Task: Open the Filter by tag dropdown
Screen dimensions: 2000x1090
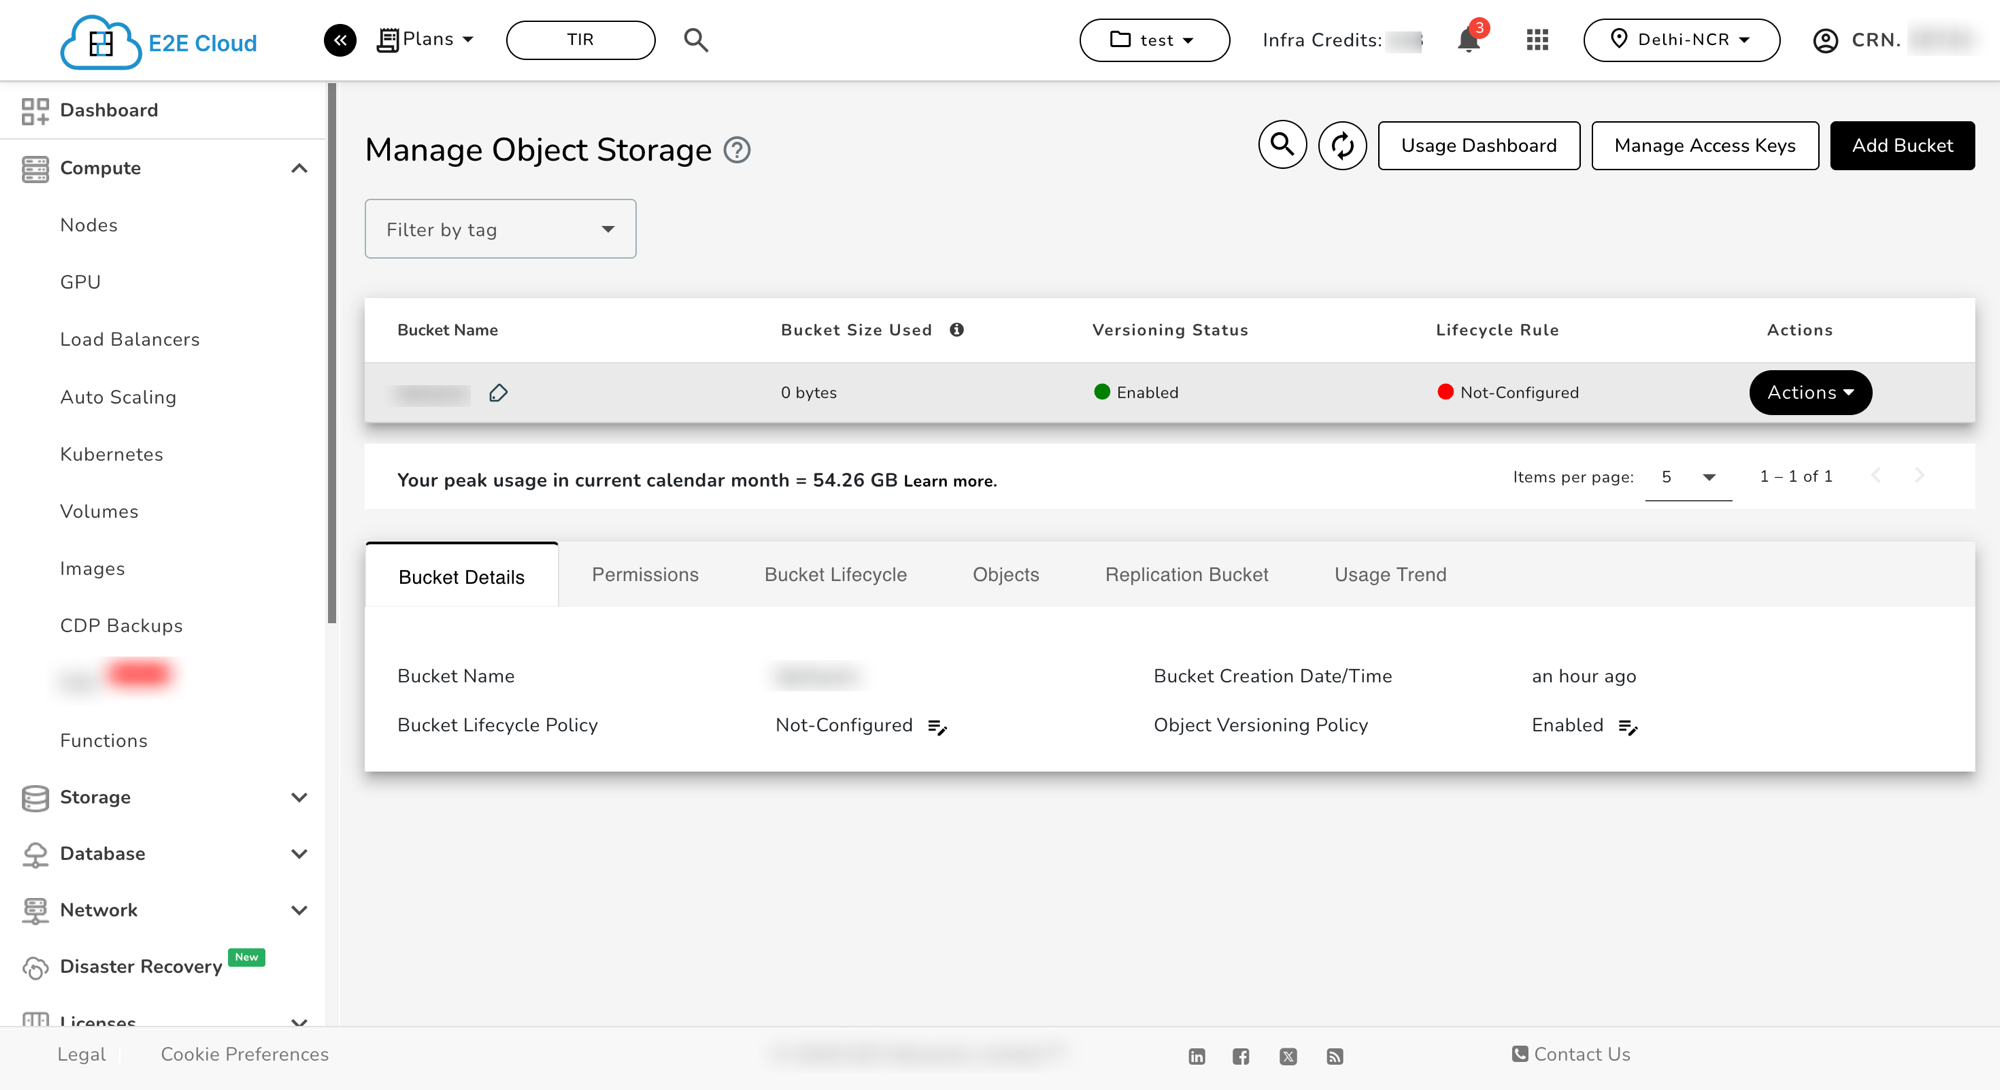Action: (x=500, y=229)
